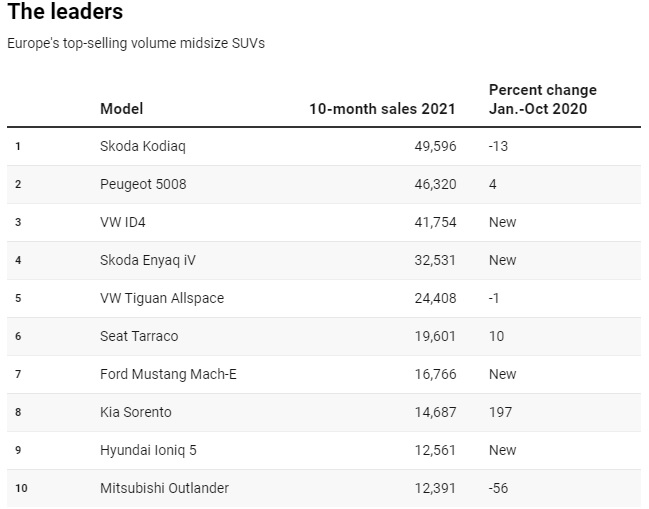The image size is (649, 509).
Task: Click the subtitle about top-selling midsize SUVs
Action: 136,43
